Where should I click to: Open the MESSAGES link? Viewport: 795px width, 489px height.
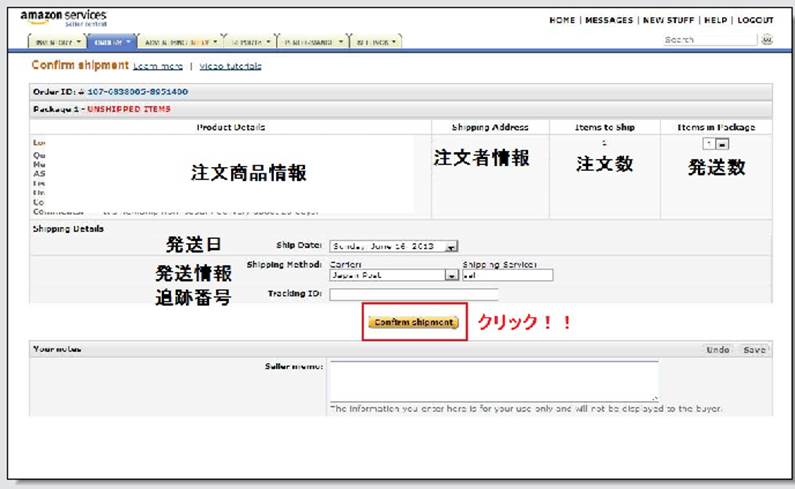[x=609, y=20]
